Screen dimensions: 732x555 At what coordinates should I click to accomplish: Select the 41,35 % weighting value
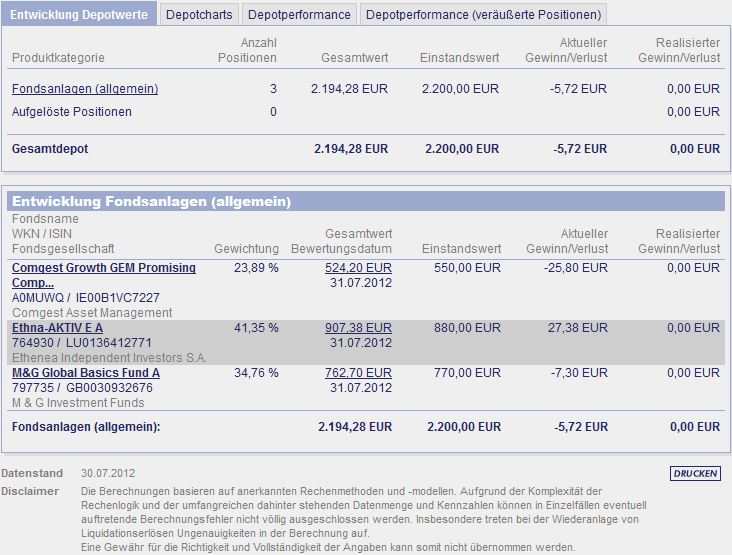(x=256, y=328)
